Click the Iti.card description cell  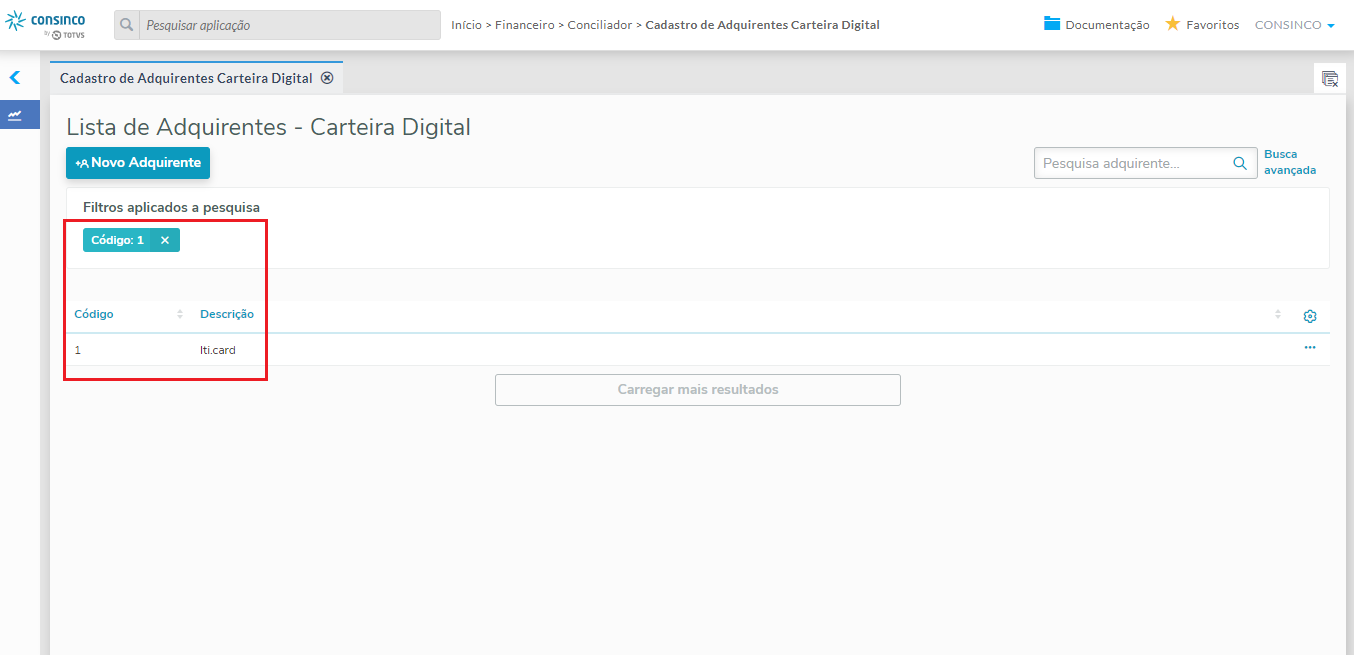pos(218,350)
